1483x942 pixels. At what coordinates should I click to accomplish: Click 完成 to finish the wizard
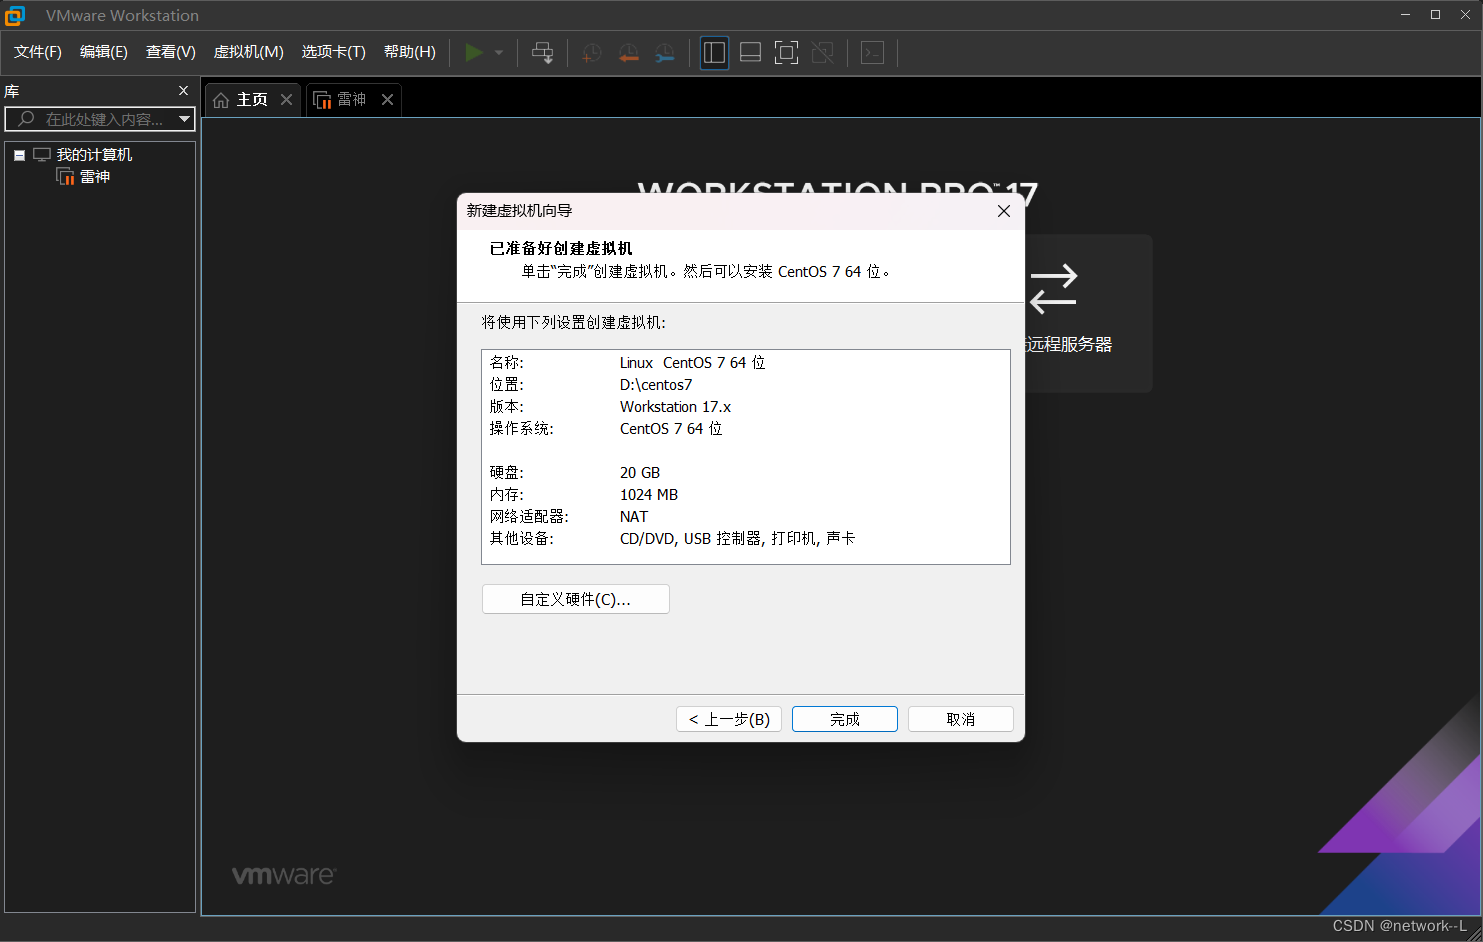click(x=845, y=719)
